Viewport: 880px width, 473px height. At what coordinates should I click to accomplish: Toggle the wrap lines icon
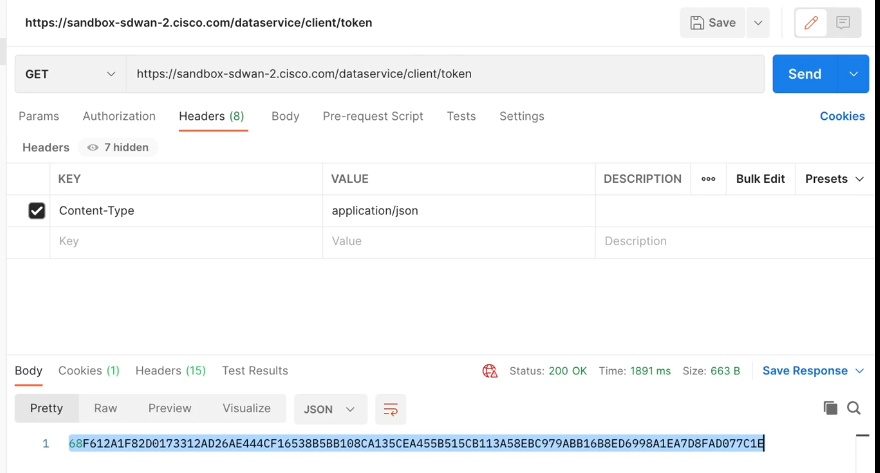[391, 410]
